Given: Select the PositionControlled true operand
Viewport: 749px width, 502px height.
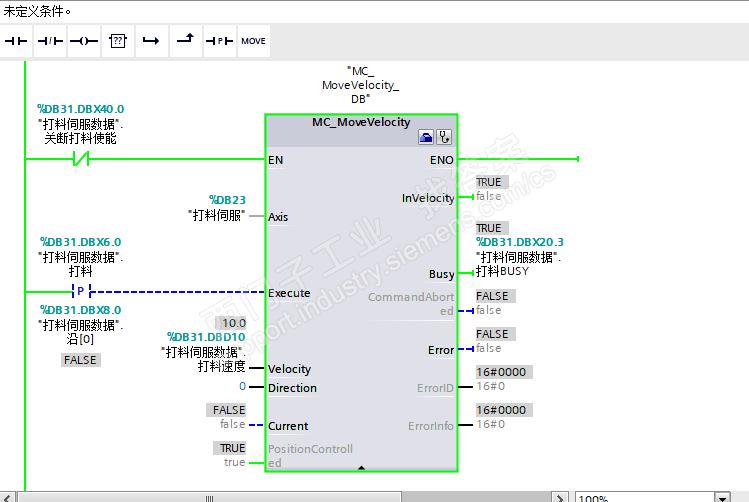Looking at the screenshot, I should click(235, 462).
